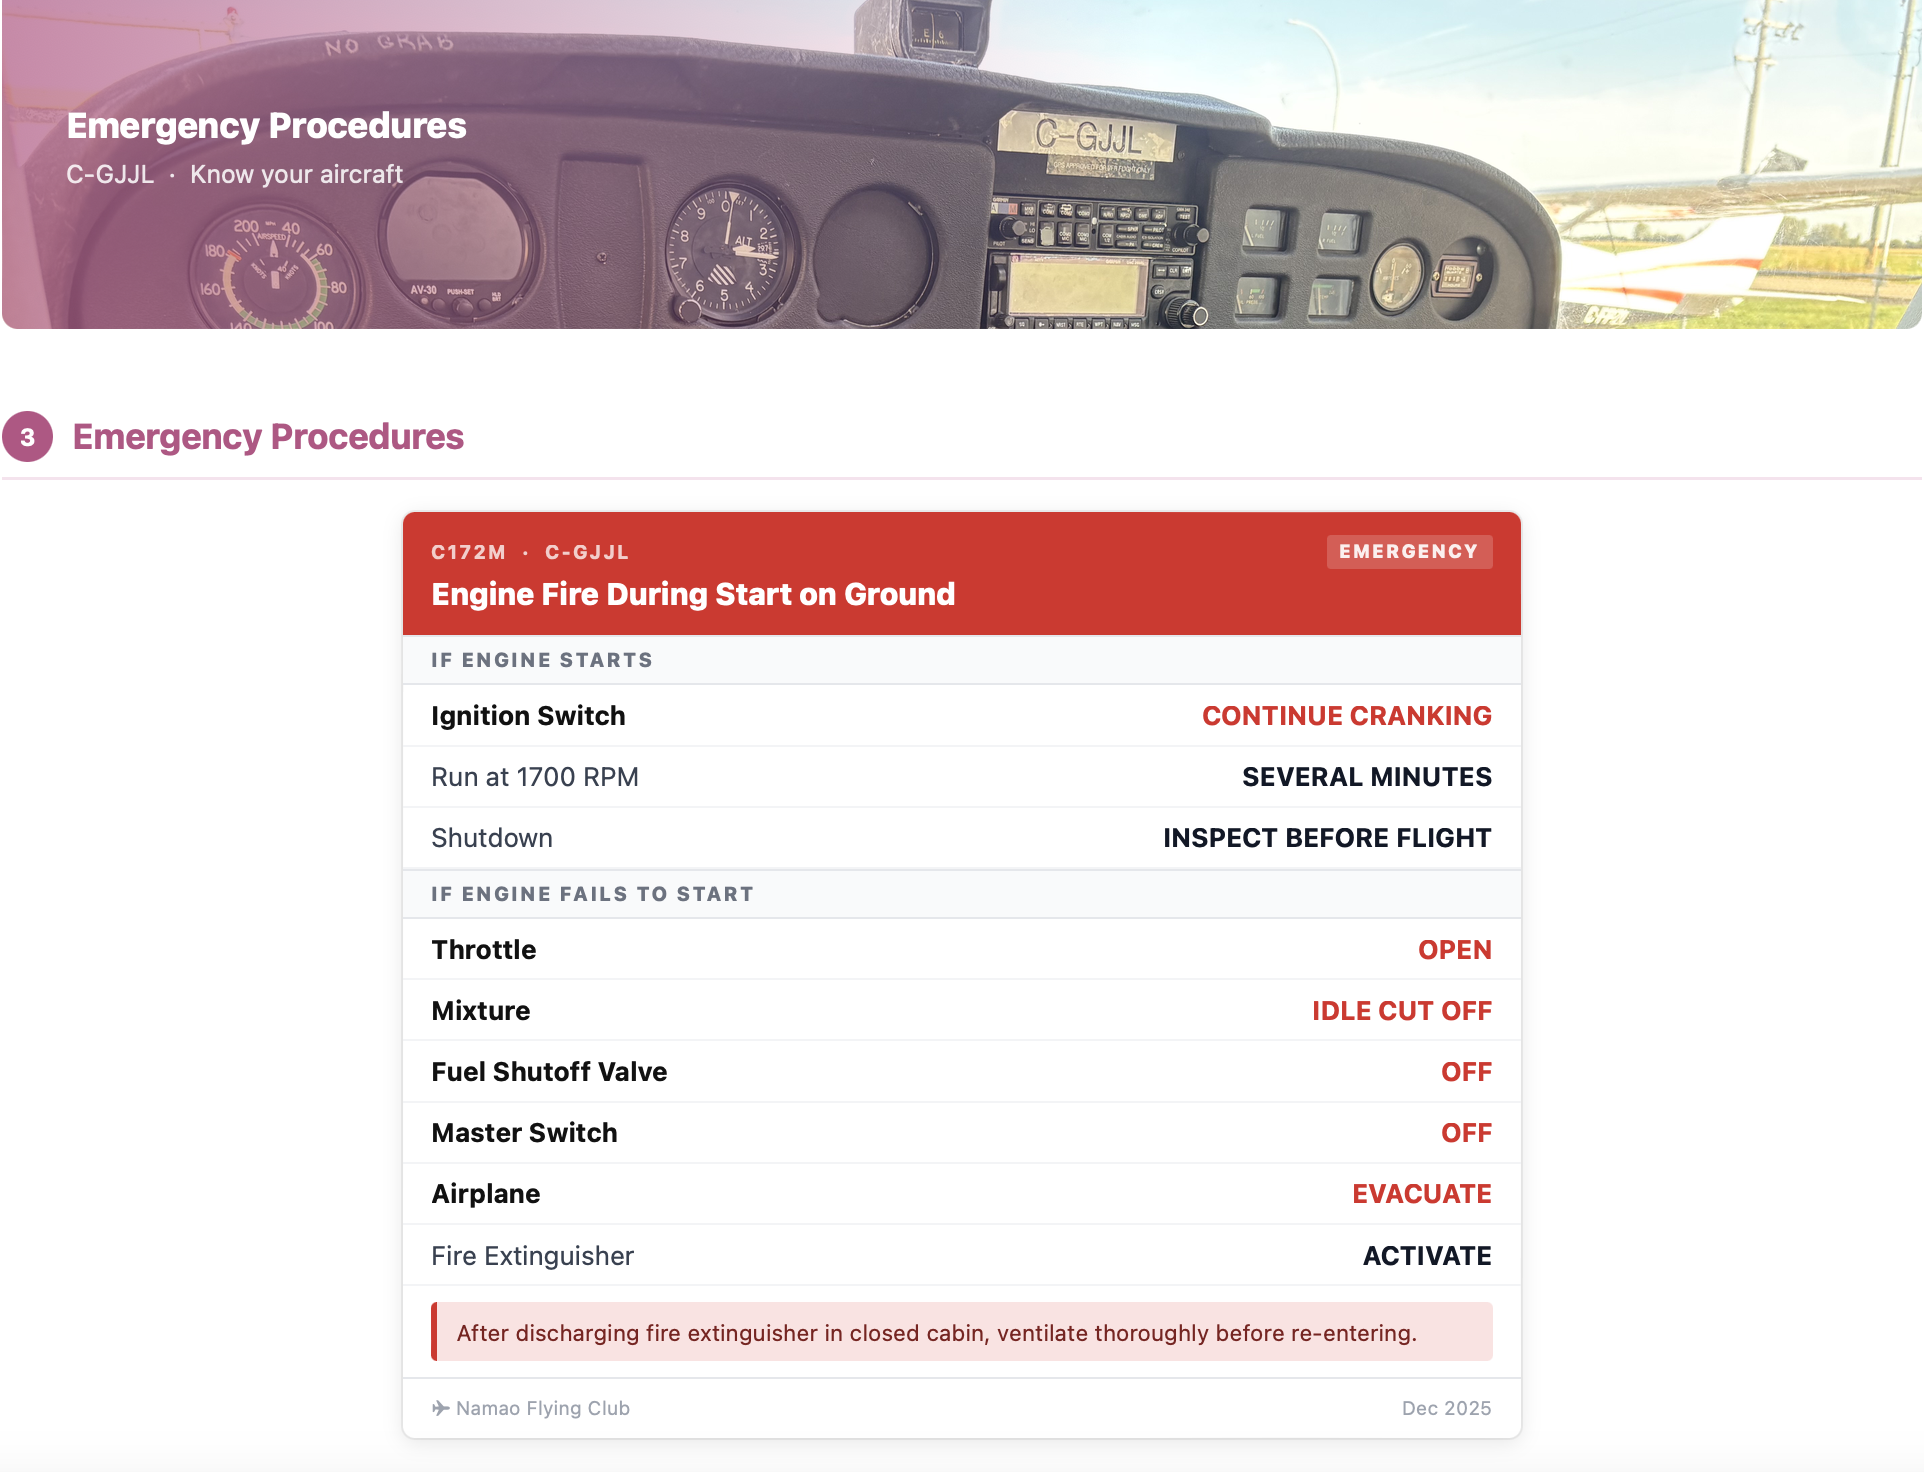Select the 'IF ENGINE FAILS TO START' subheading

[593, 894]
